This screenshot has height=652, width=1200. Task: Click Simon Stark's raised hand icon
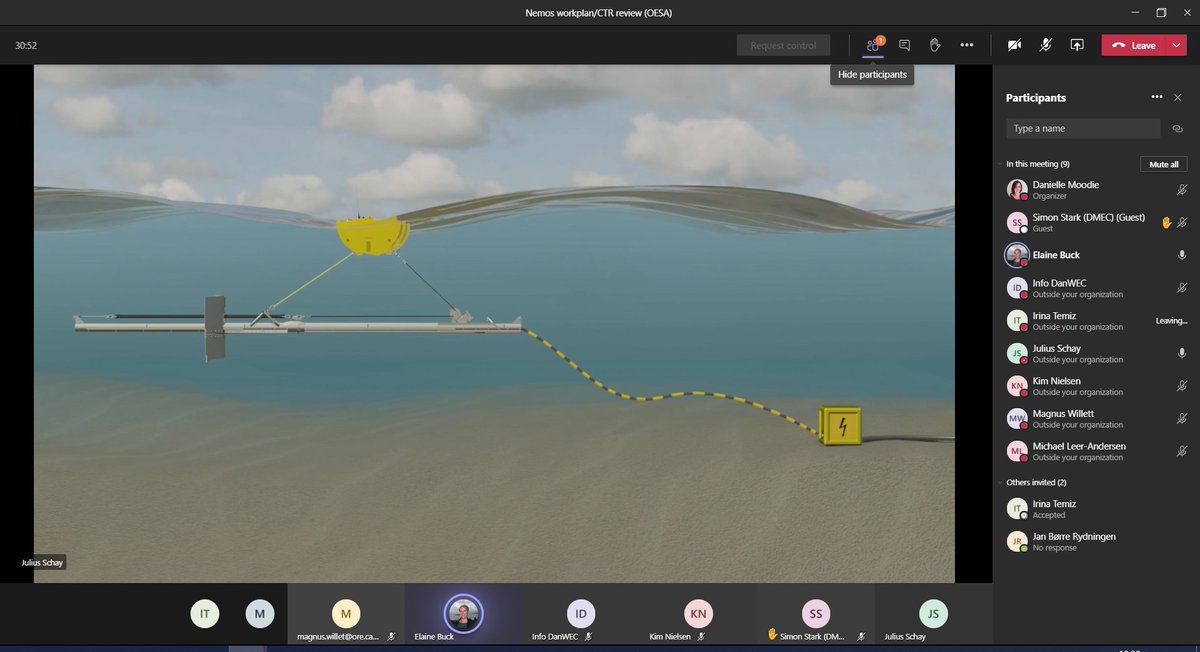[1166, 221]
